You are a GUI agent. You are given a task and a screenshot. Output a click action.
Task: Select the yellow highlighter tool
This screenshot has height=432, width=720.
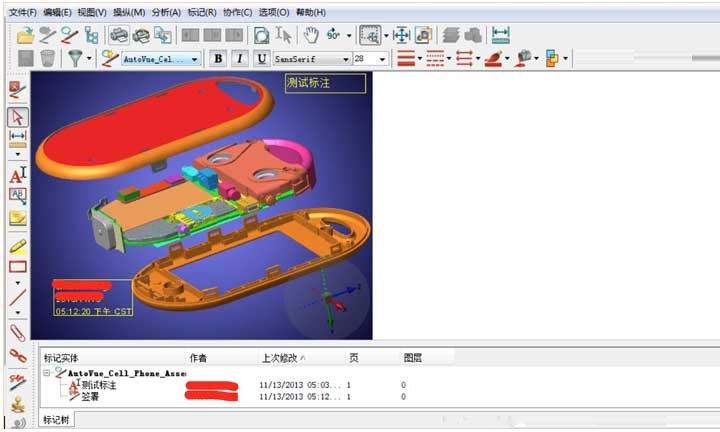[17, 246]
